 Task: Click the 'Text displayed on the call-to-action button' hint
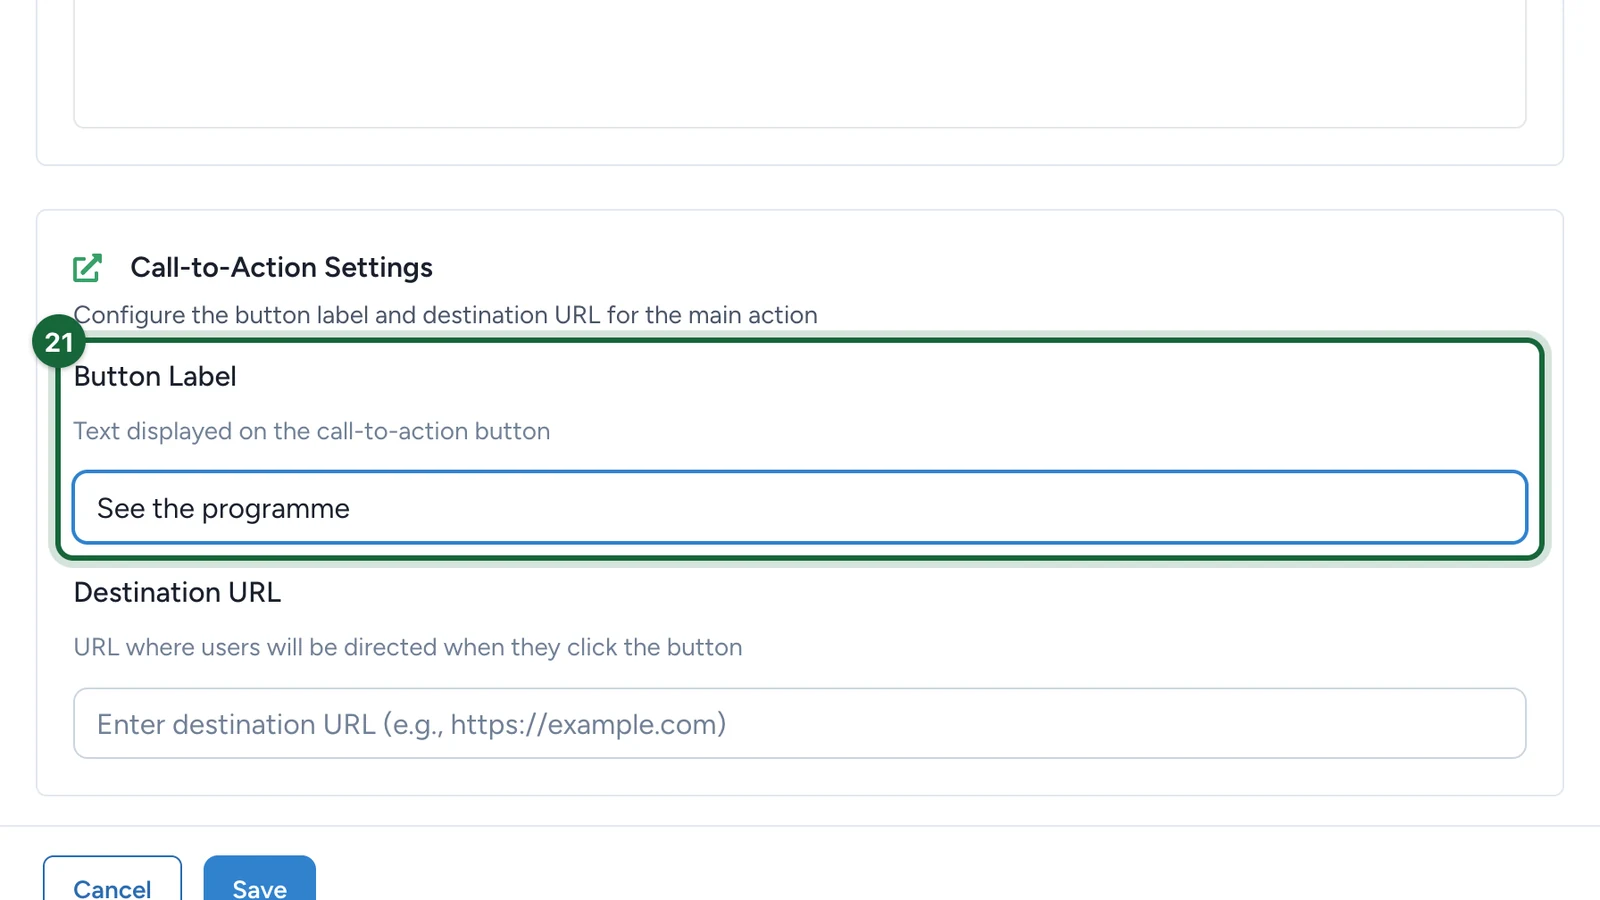click(312, 431)
